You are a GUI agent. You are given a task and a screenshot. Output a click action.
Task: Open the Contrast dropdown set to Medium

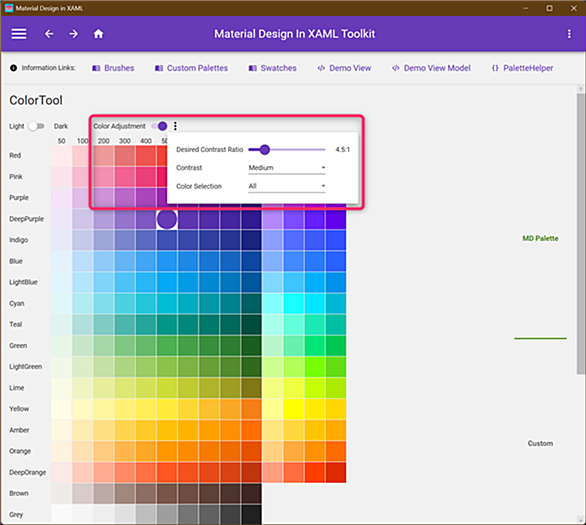click(x=287, y=168)
